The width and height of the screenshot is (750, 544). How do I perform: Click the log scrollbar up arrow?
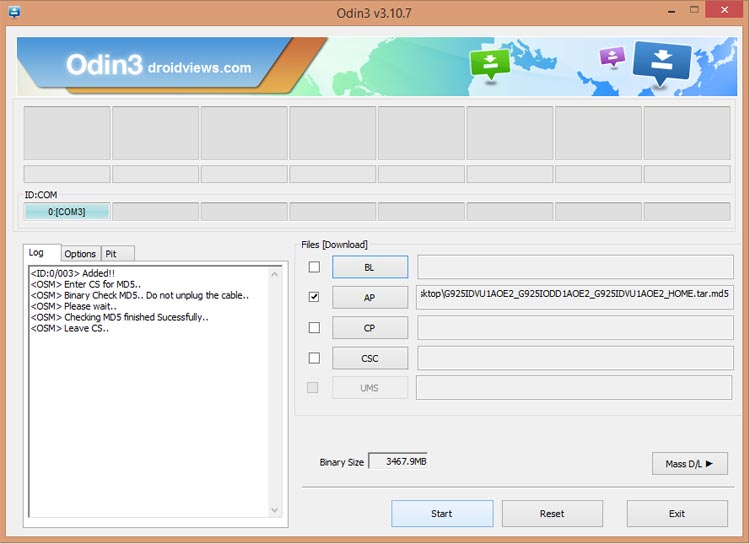click(275, 275)
